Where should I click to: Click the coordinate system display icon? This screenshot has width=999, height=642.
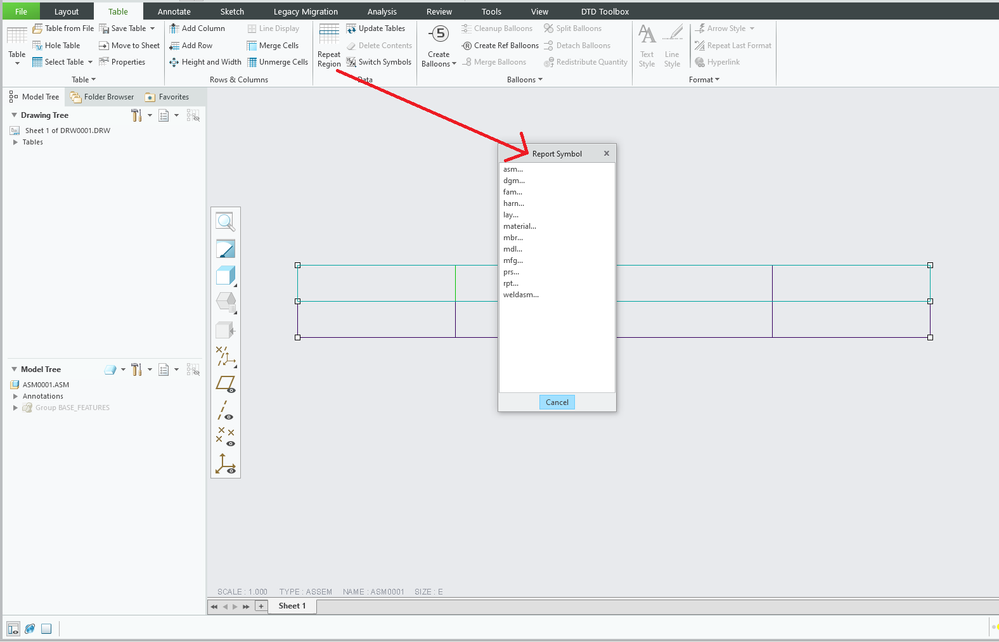pos(226,464)
